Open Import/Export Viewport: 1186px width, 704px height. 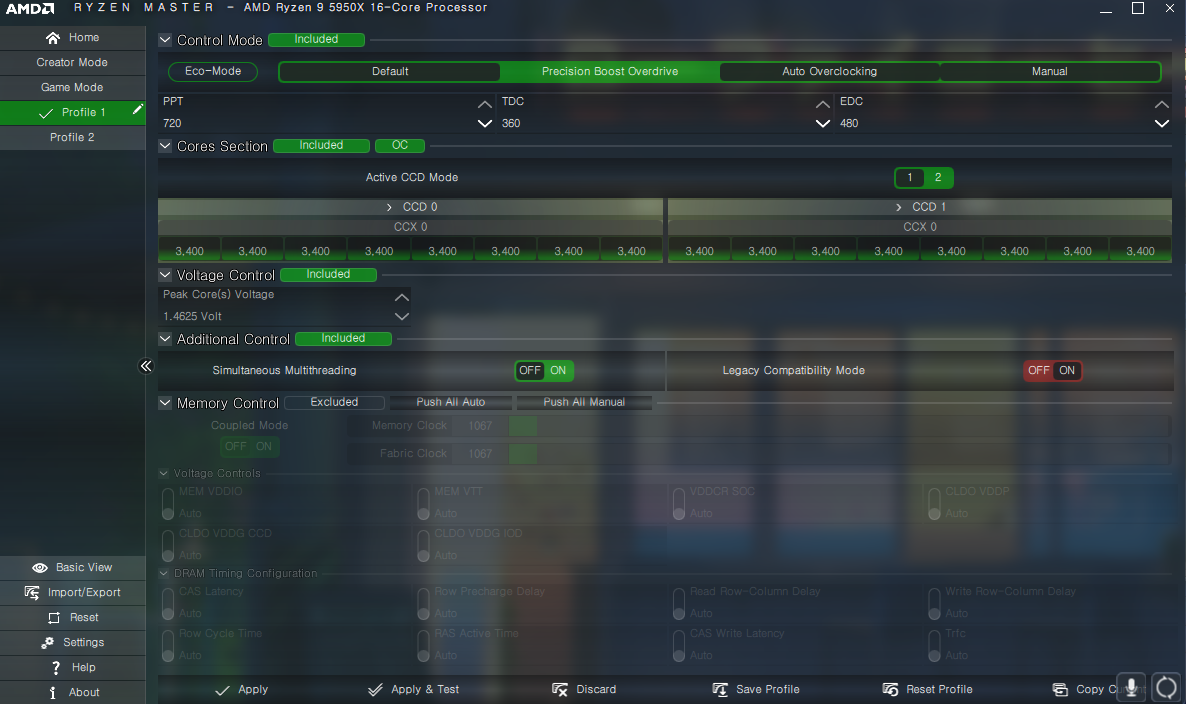click(73, 592)
